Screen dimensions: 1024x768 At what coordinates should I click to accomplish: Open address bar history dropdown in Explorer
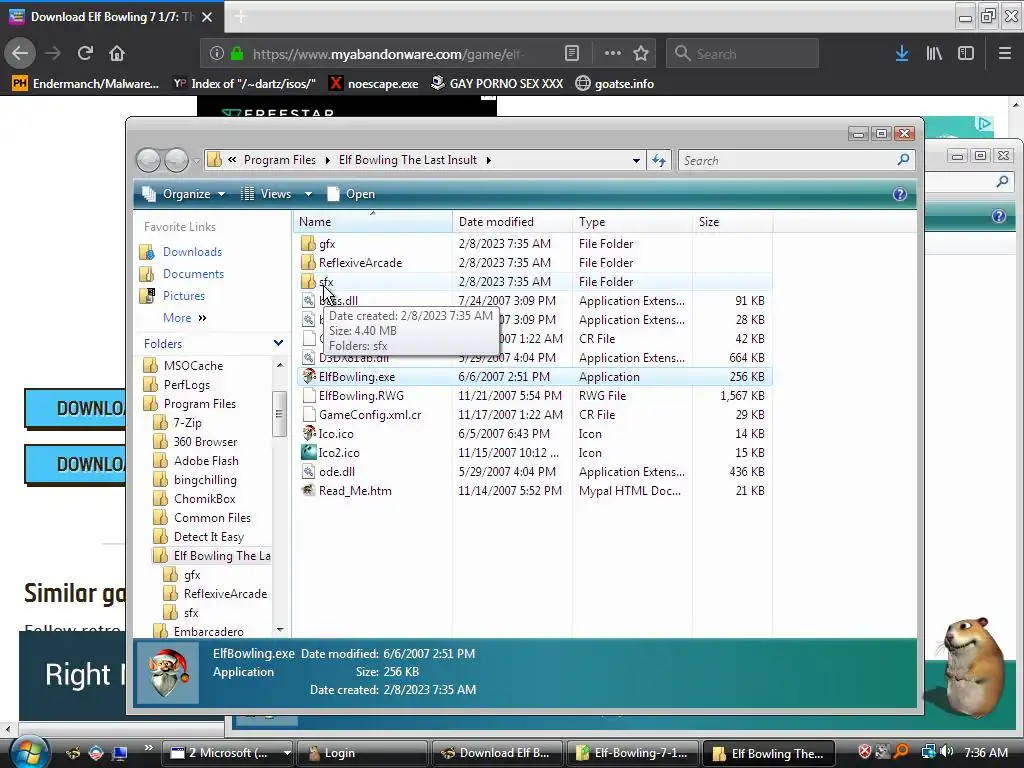(x=636, y=161)
